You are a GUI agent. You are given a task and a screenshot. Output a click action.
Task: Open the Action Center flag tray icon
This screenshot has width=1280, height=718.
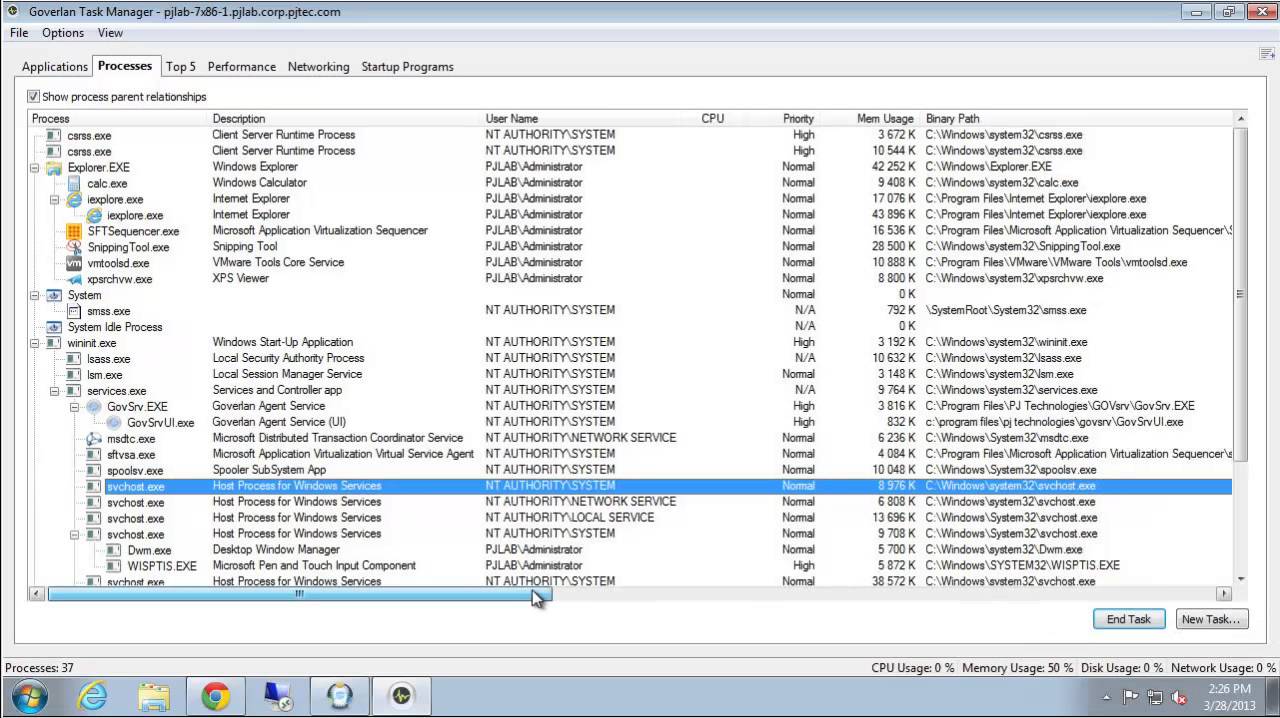(x=1131, y=697)
